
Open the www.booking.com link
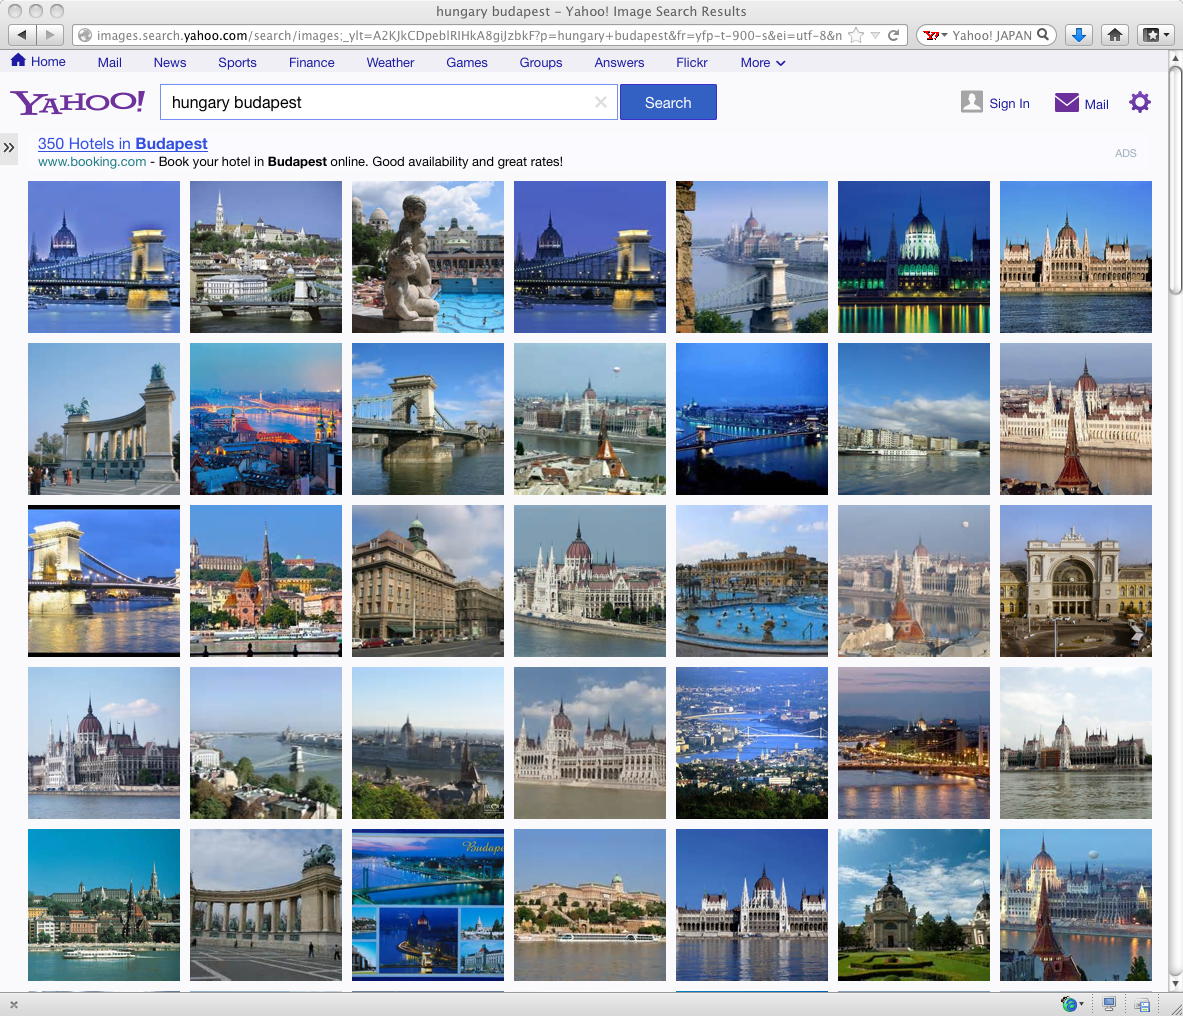pyautogui.click(x=92, y=161)
